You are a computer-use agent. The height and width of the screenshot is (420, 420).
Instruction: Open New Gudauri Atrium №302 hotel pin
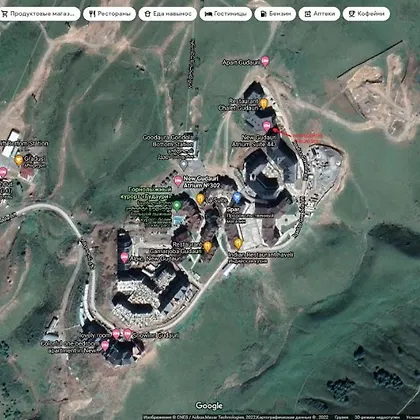178,181
